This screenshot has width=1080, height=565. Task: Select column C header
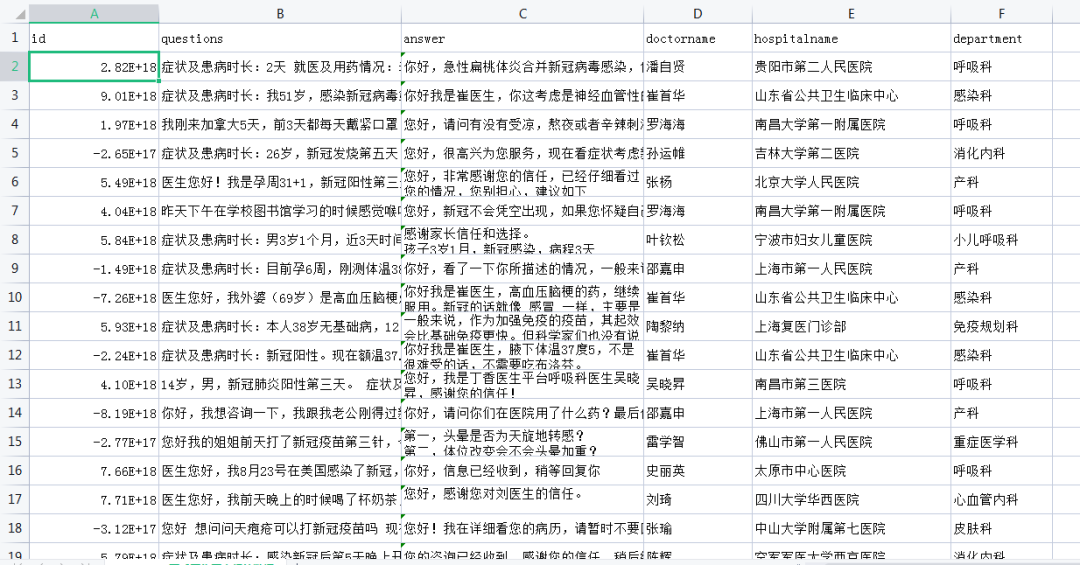click(x=522, y=13)
